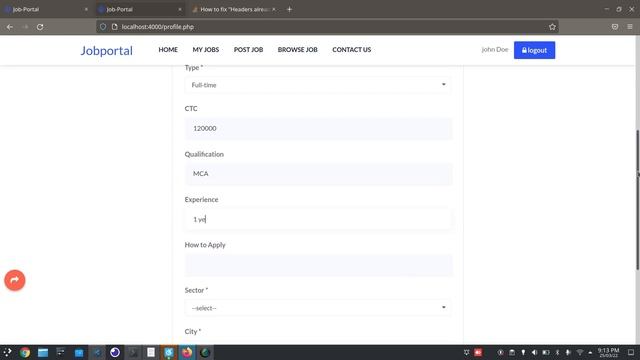Close the How to fix Headers tab

(274, 9)
